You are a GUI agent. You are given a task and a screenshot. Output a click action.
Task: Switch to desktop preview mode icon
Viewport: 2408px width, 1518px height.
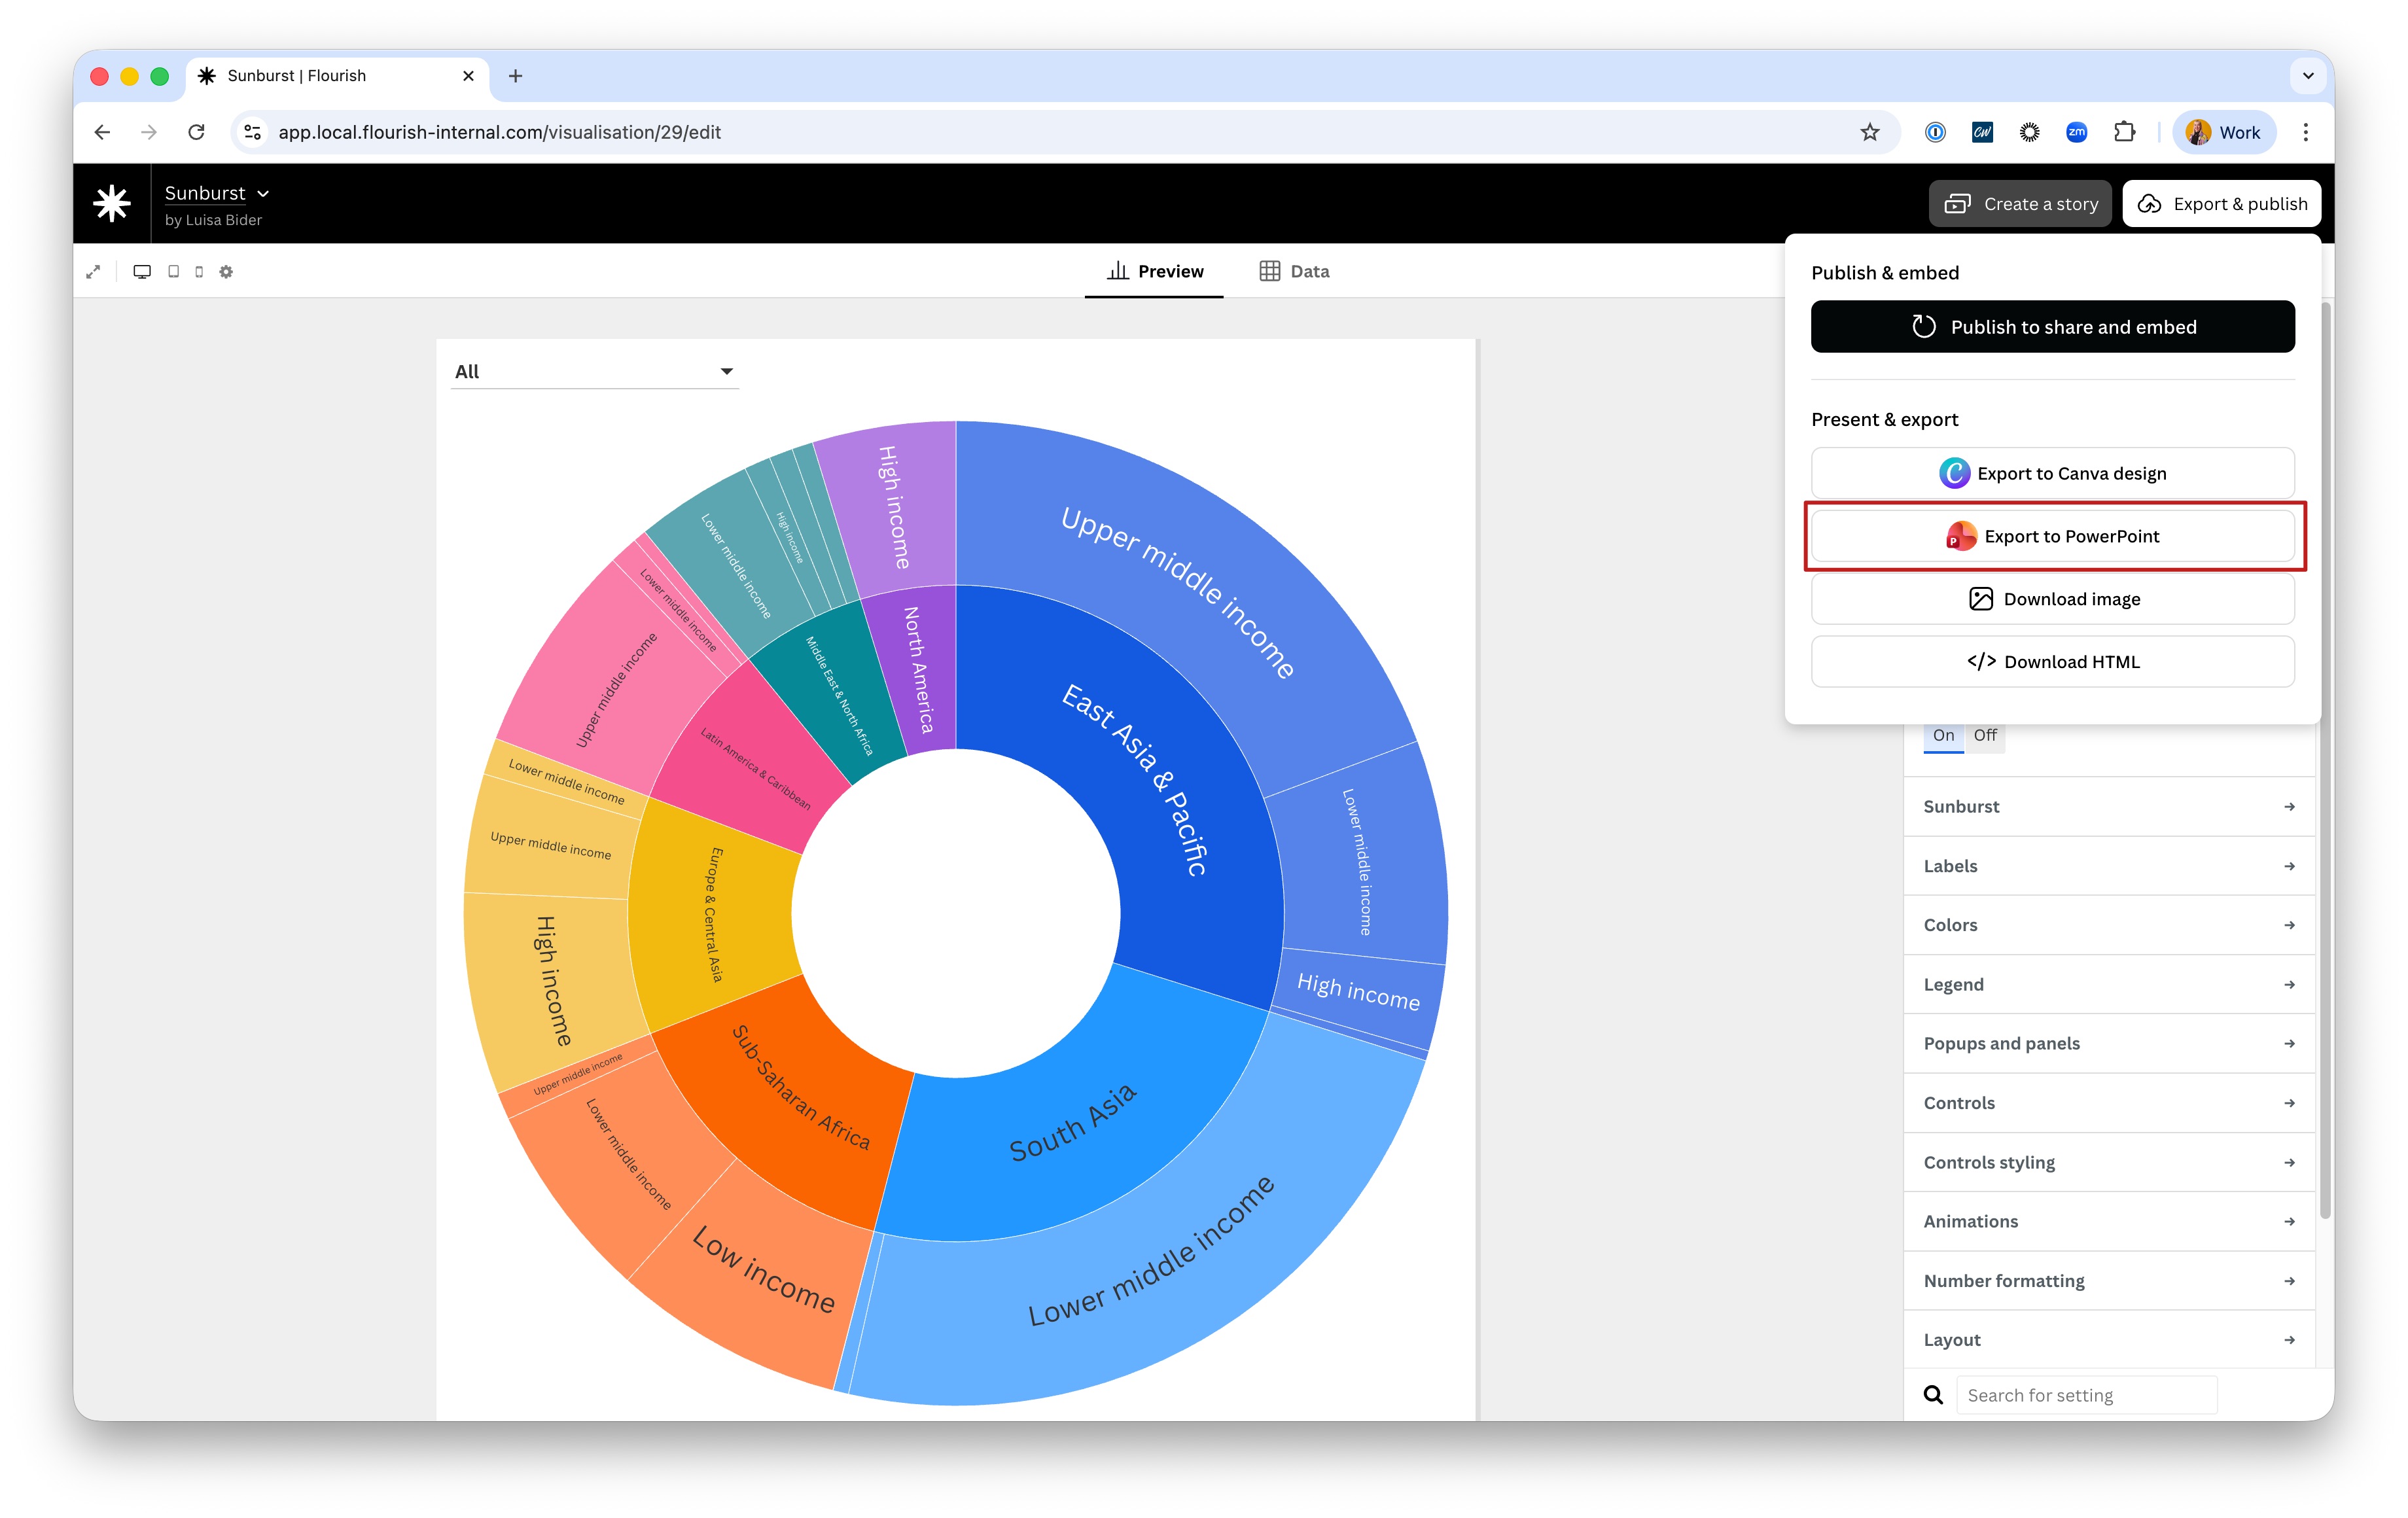coord(142,272)
